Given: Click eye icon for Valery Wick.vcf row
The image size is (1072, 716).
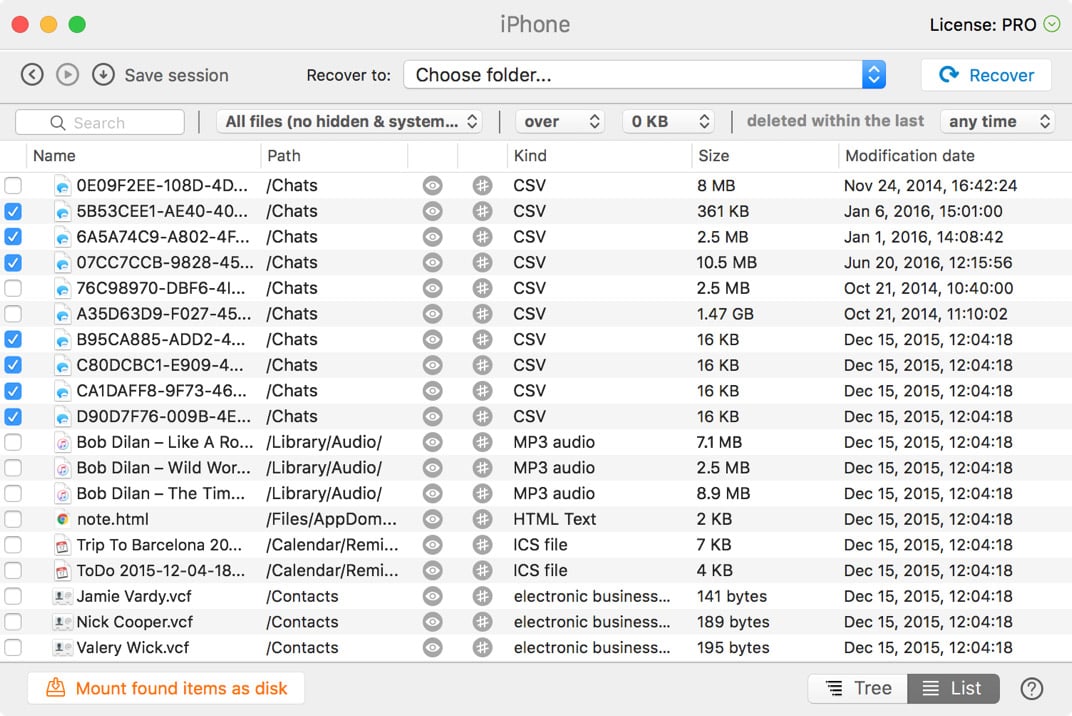Looking at the screenshot, I should click(x=432, y=648).
